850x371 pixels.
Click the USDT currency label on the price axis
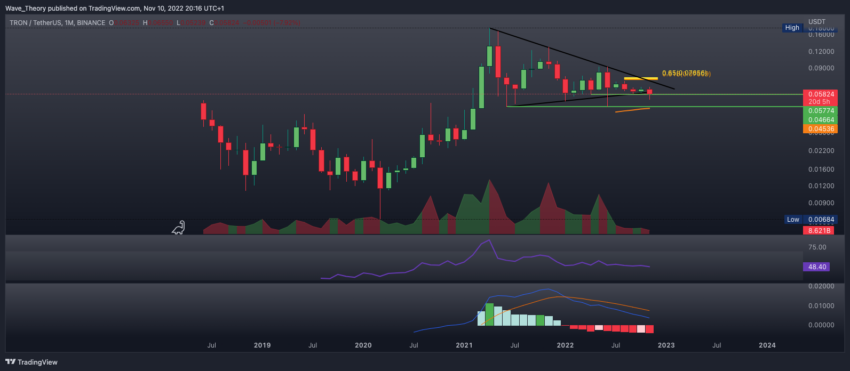[816, 21]
